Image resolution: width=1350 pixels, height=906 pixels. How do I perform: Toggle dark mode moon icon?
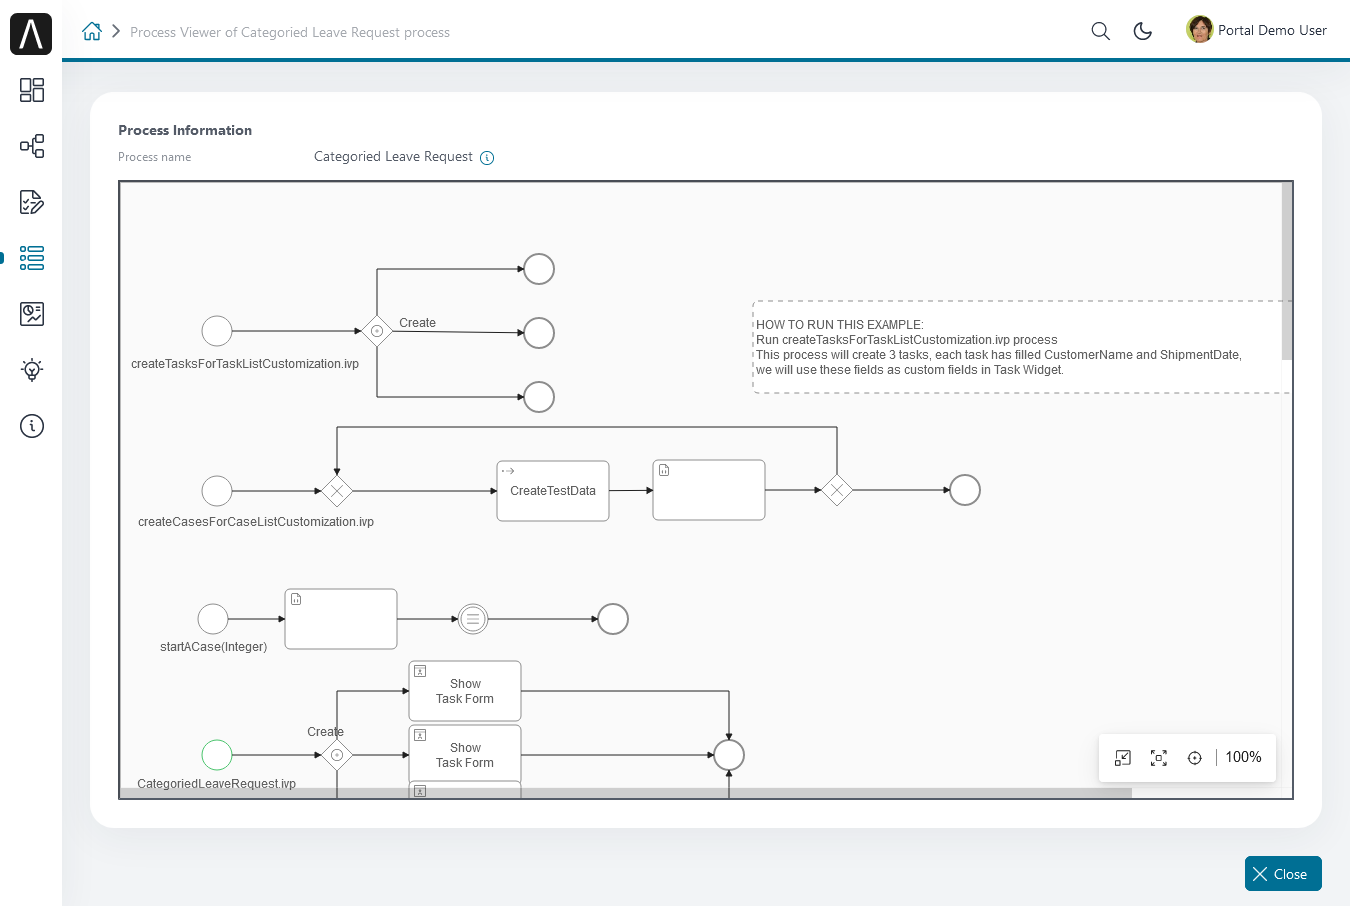point(1143,31)
